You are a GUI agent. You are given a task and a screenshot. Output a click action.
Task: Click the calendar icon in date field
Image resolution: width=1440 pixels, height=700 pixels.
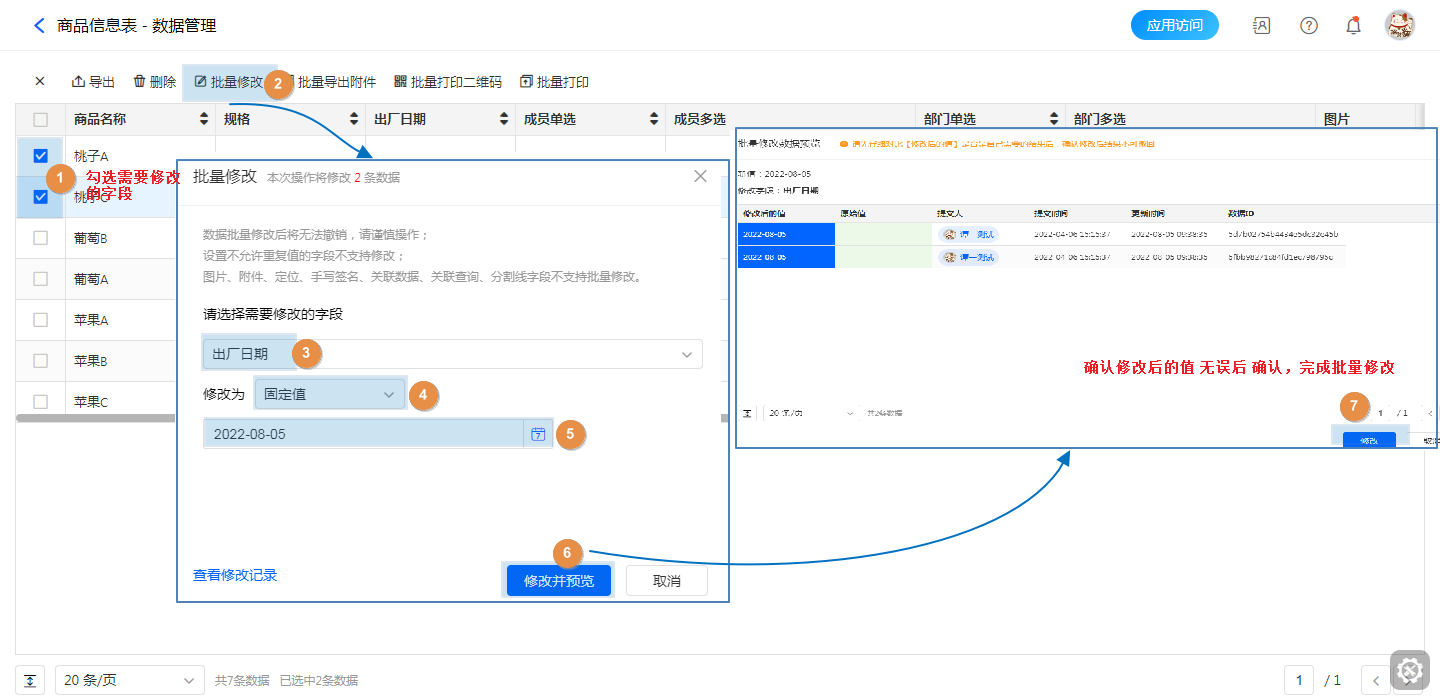(538, 434)
